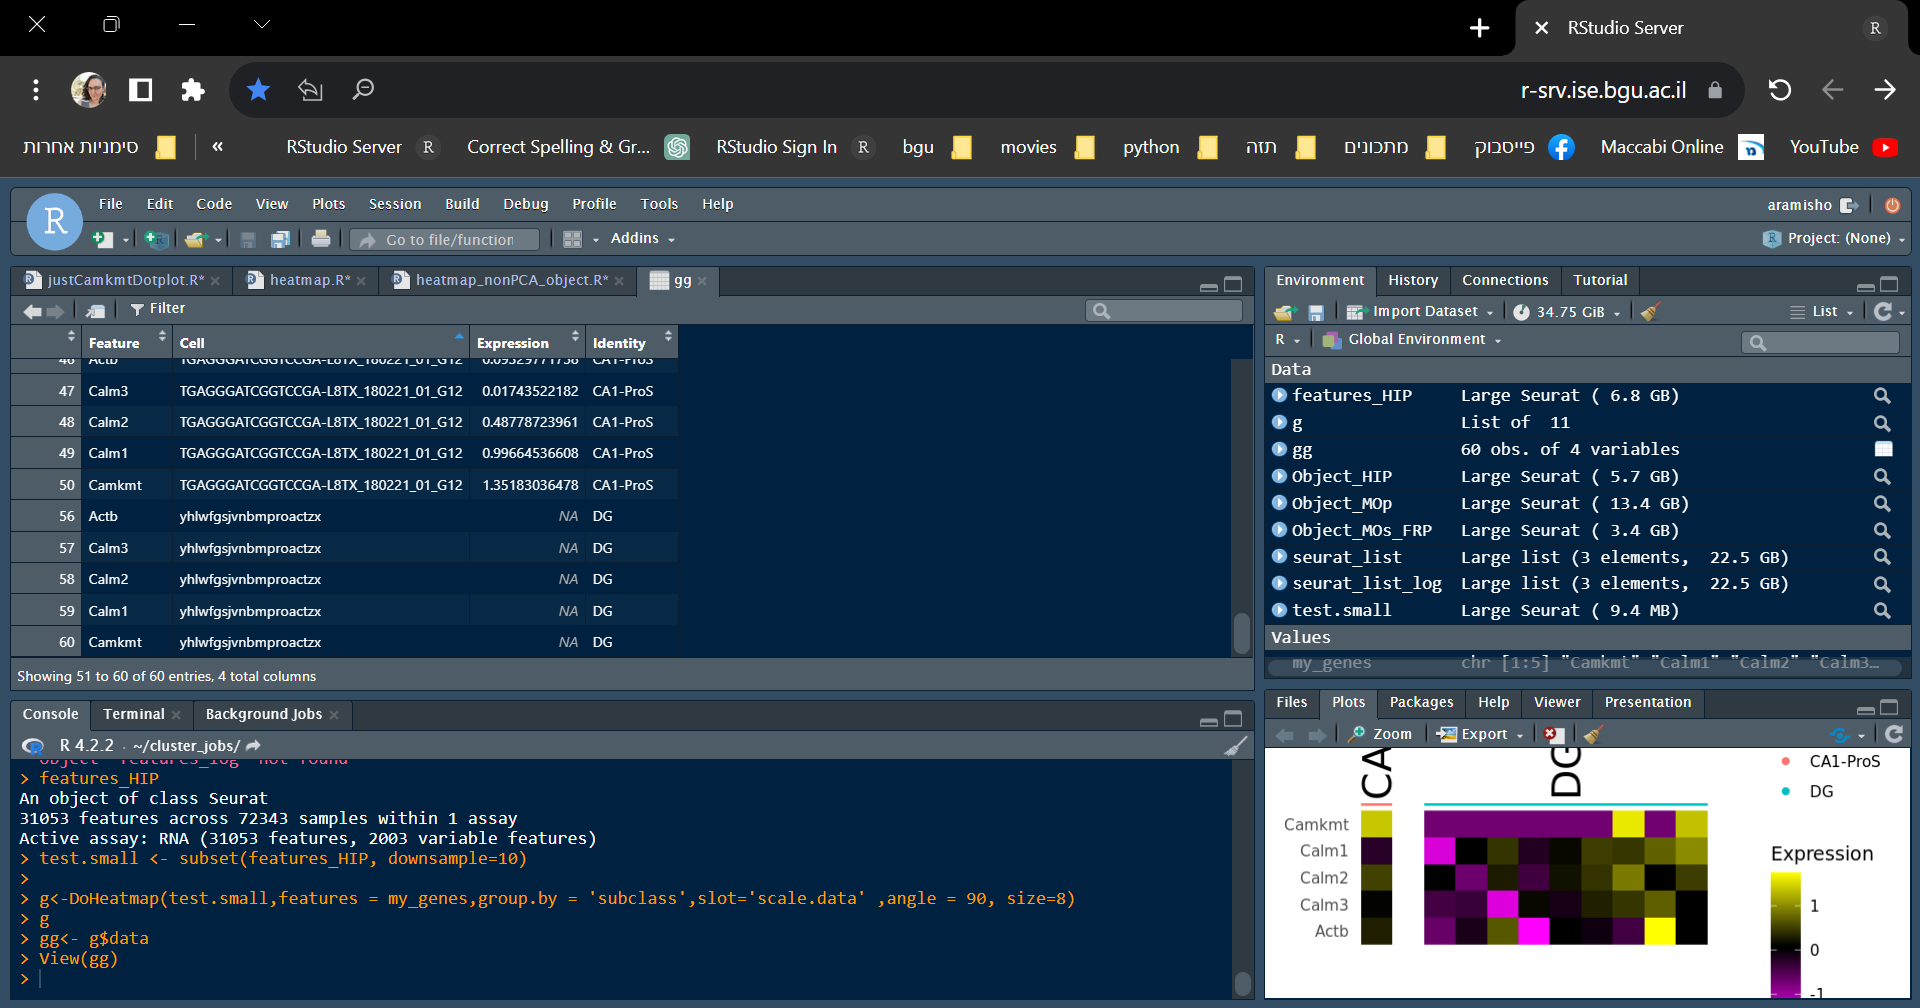Remove the current plot with the red X
Image resolution: width=1920 pixels, height=1008 pixels.
pyautogui.click(x=1553, y=733)
